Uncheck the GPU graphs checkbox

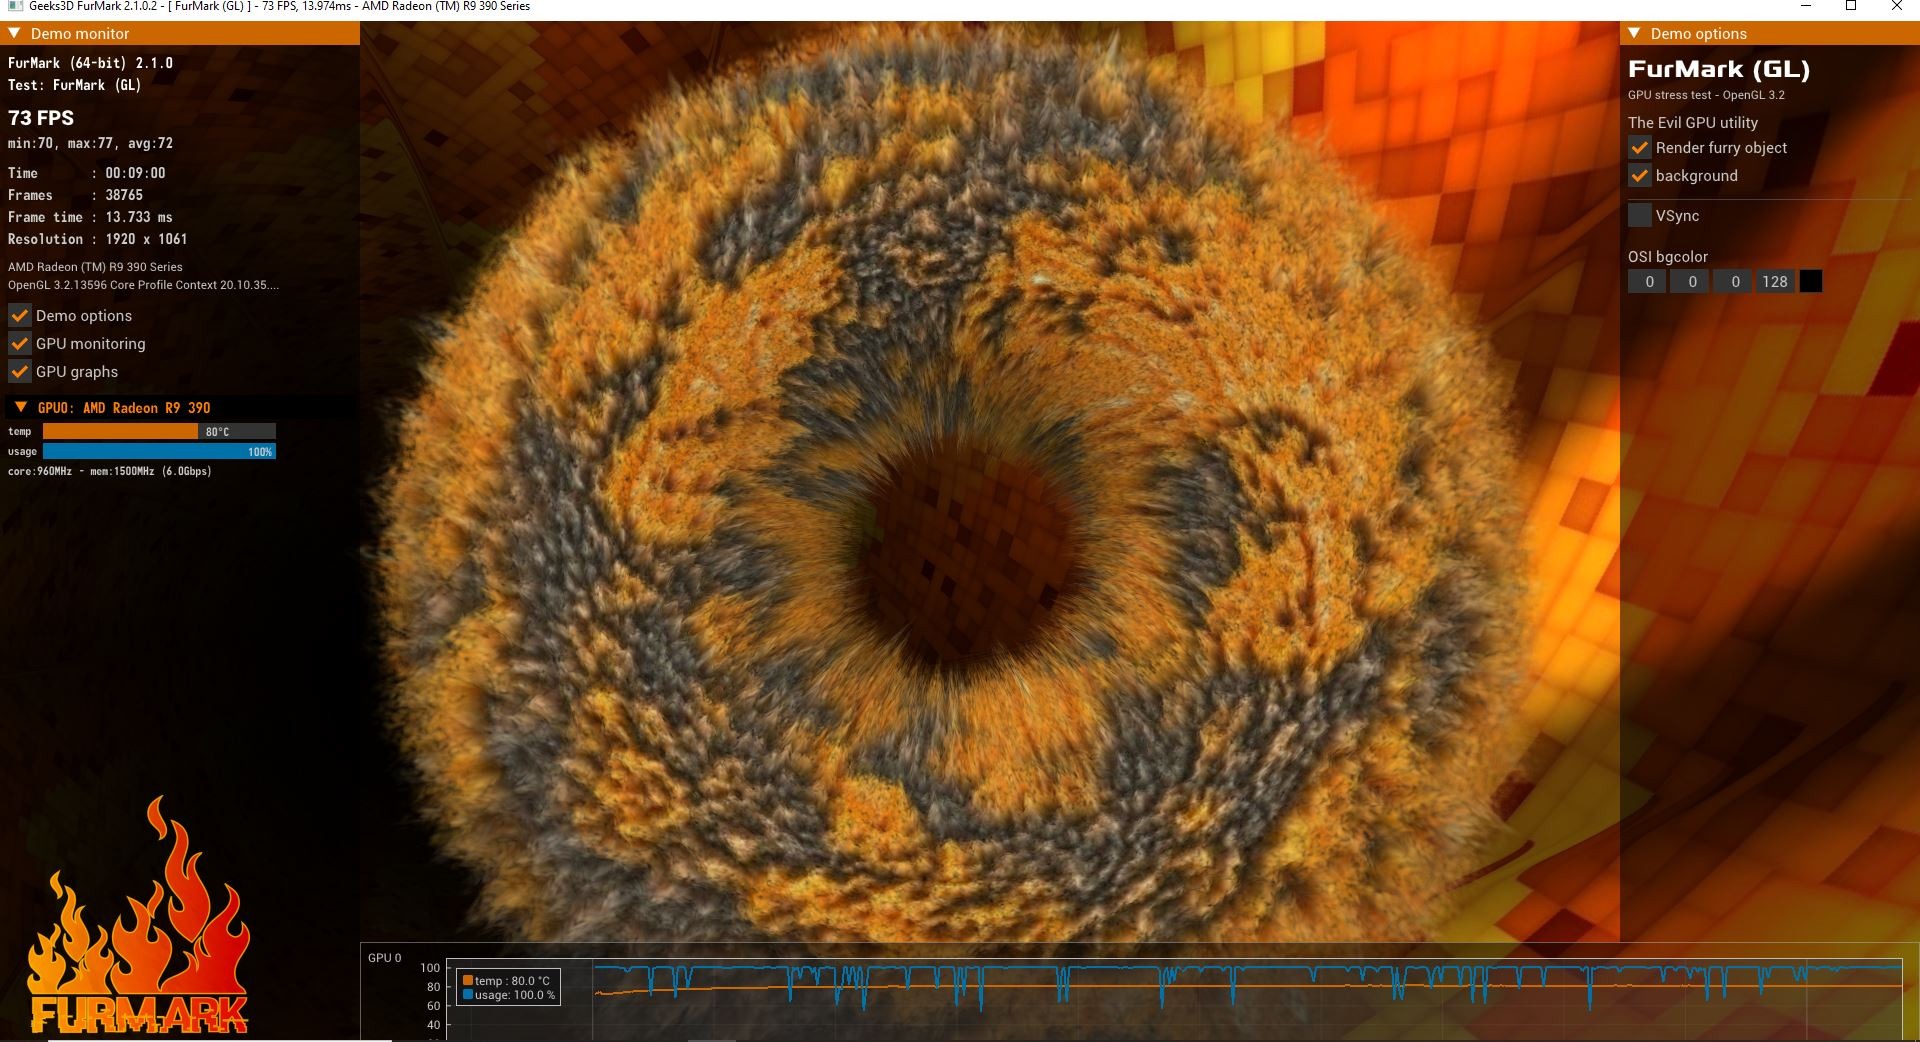tap(20, 372)
